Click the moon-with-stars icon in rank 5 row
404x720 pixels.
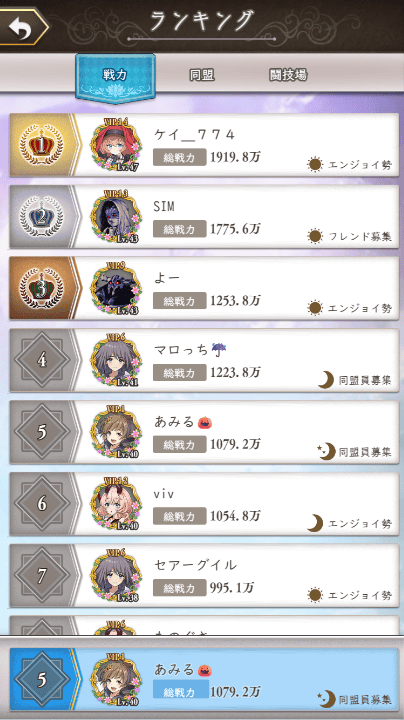pyautogui.click(x=327, y=451)
